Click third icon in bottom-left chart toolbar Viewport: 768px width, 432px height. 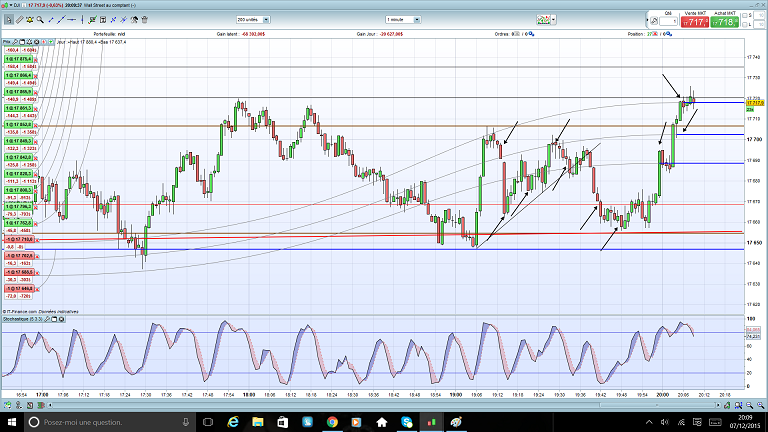[x=30, y=405]
